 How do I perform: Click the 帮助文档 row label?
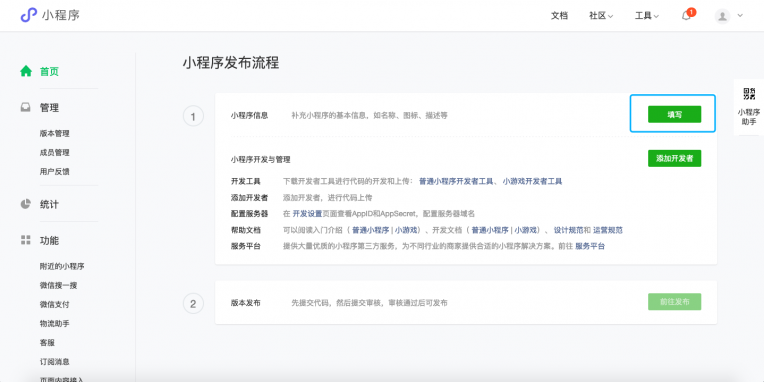tap(246, 230)
